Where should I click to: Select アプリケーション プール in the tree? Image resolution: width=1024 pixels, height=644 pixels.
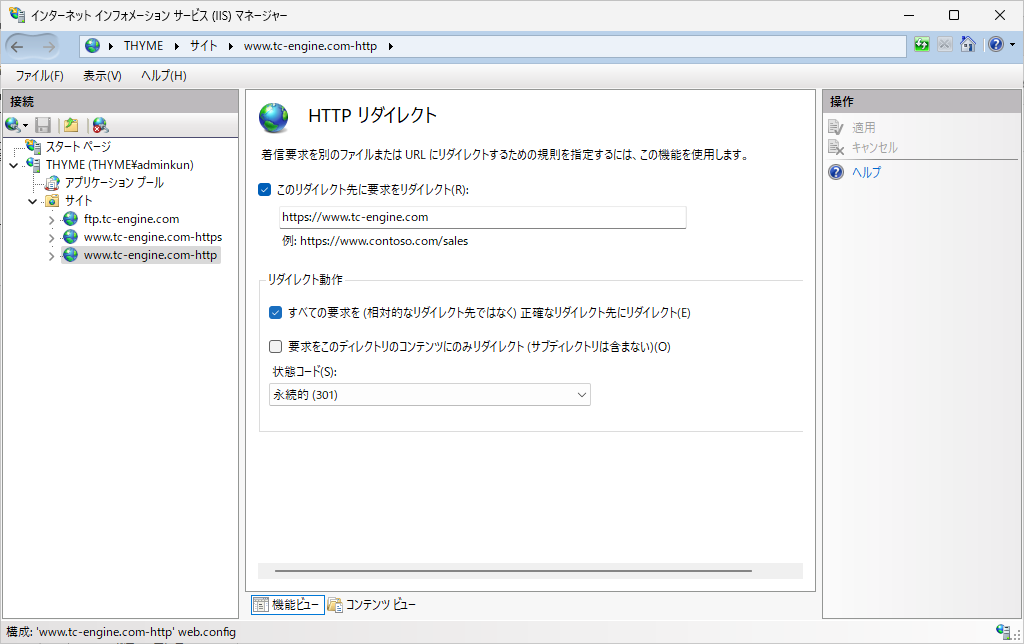(x=114, y=183)
